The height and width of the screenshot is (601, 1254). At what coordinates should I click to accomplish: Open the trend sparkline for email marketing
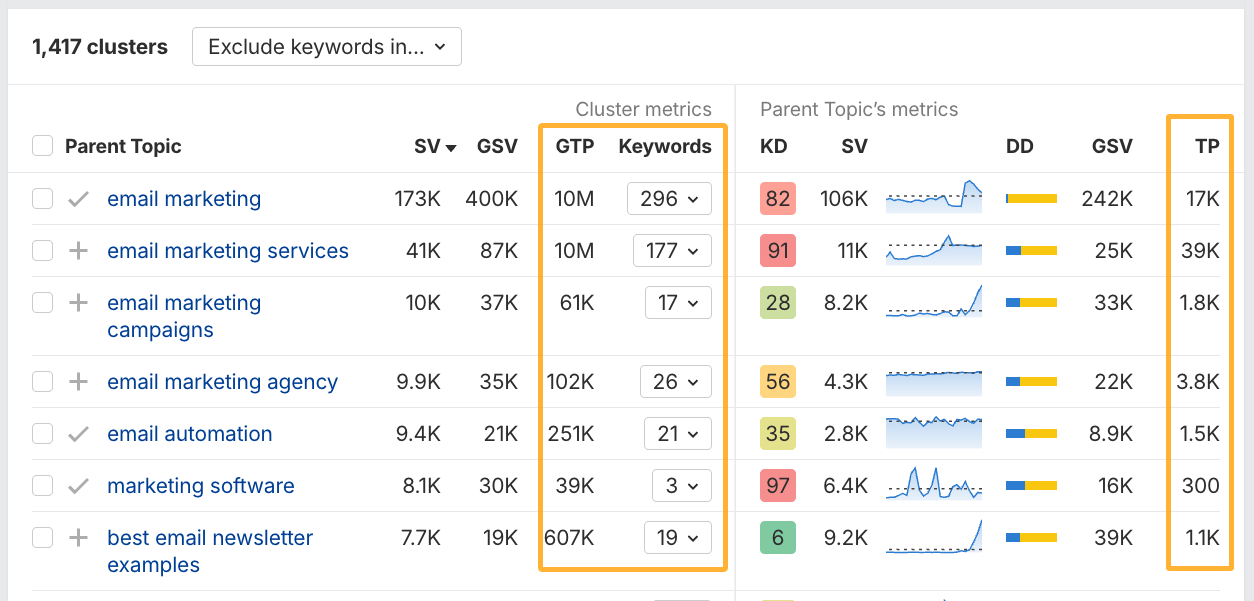coord(933,197)
